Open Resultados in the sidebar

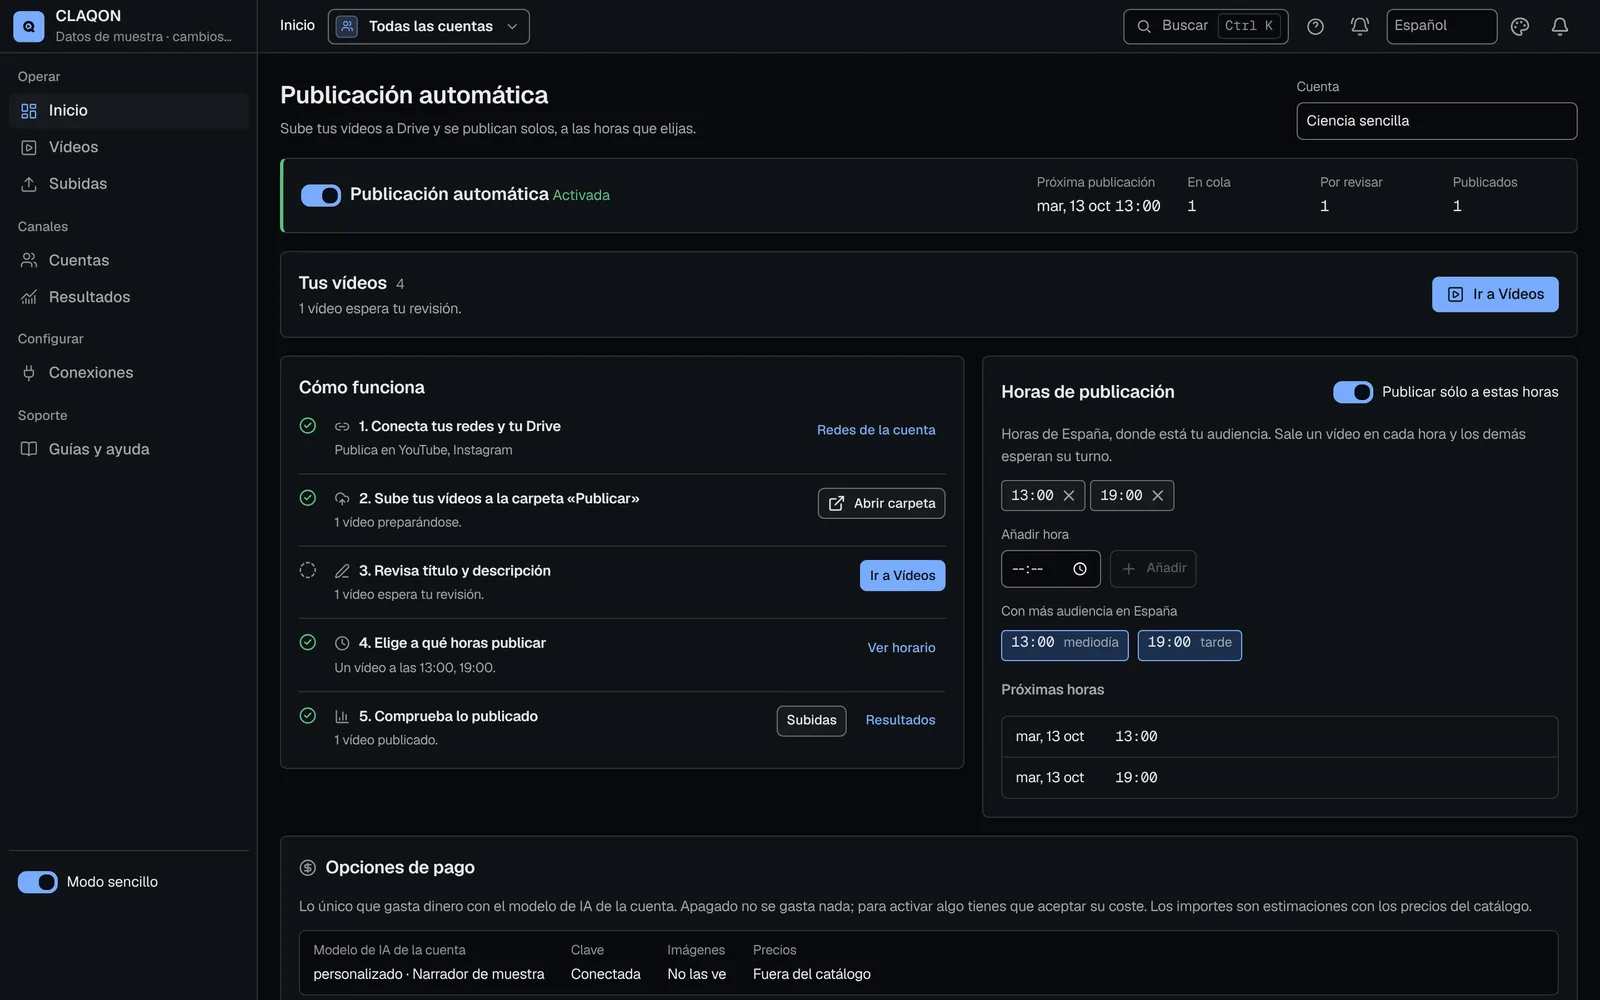tap(128, 297)
